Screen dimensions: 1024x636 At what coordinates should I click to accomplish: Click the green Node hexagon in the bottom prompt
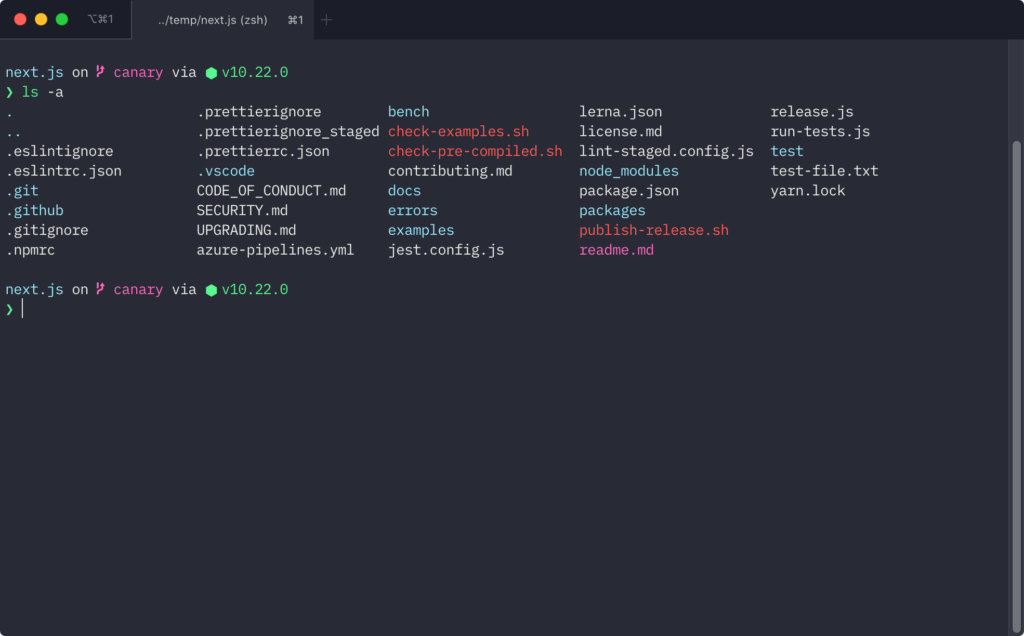[x=211, y=290]
